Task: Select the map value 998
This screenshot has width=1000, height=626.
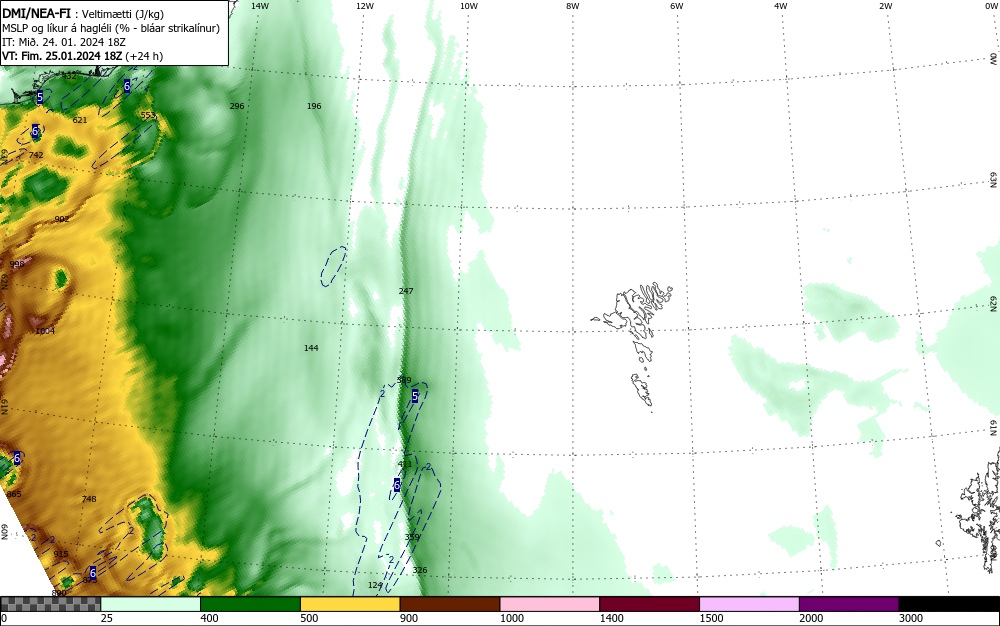Action: [17, 264]
